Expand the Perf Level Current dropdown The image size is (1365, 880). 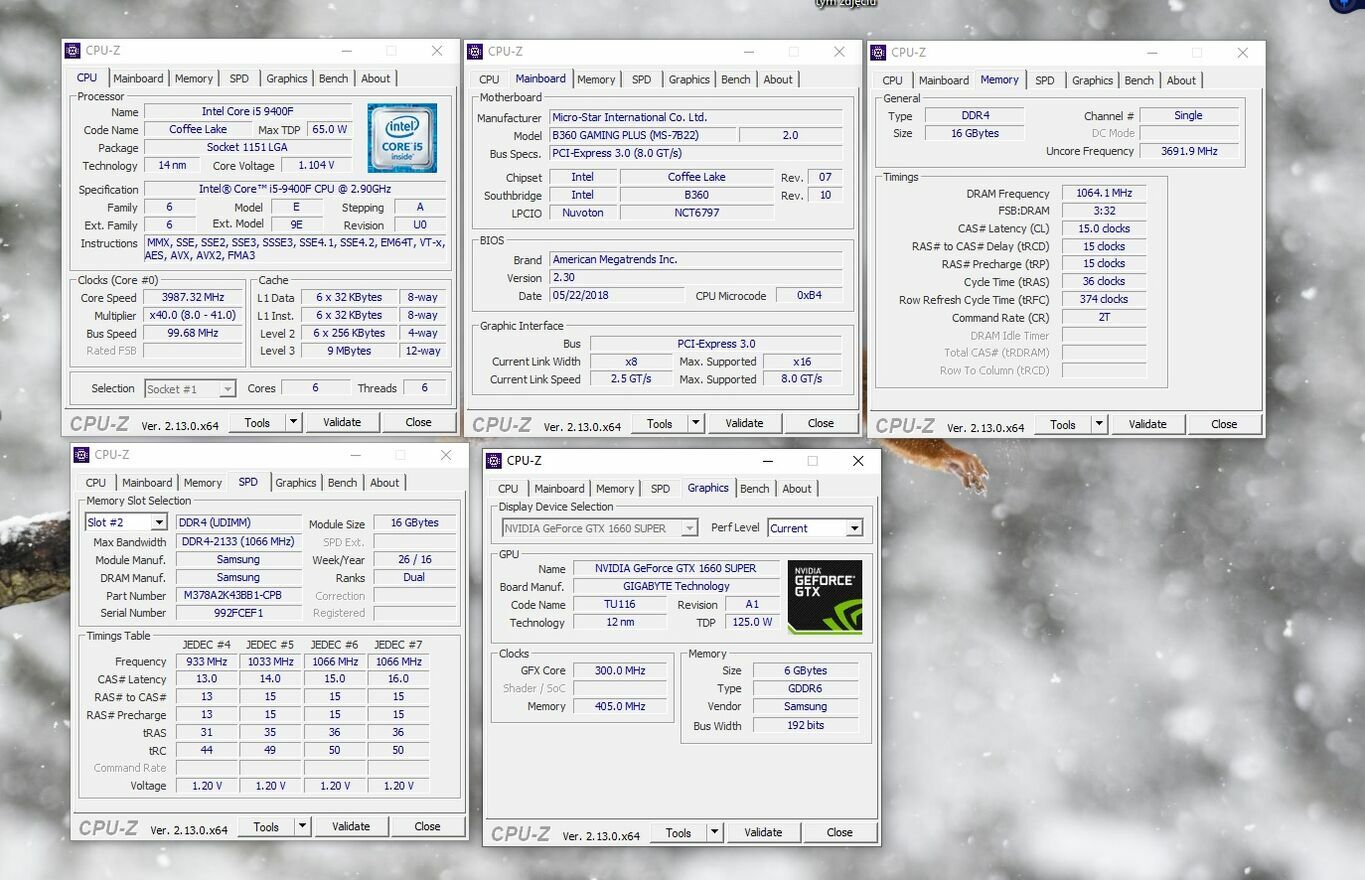coord(853,528)
